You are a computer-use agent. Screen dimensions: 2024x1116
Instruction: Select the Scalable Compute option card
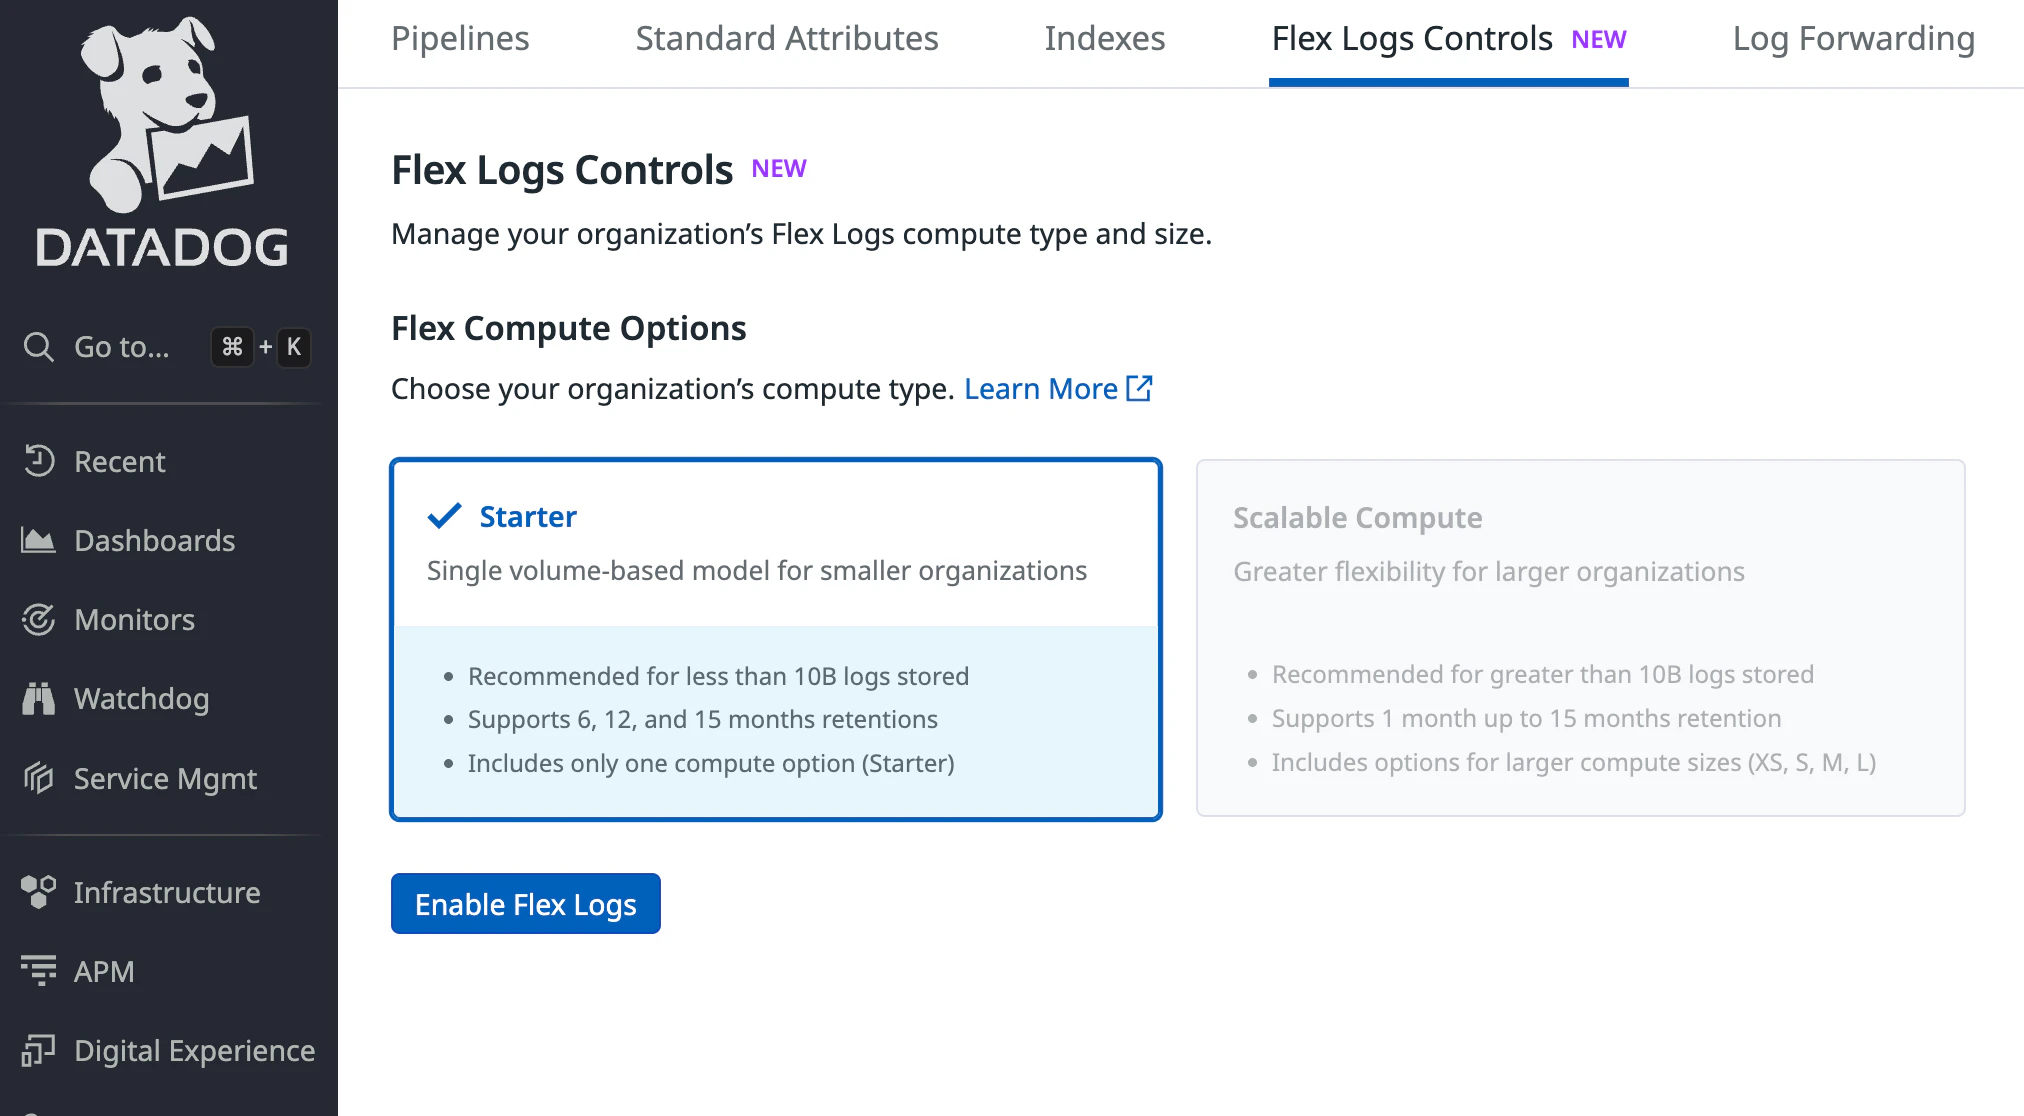click(x=1581, y=638)
